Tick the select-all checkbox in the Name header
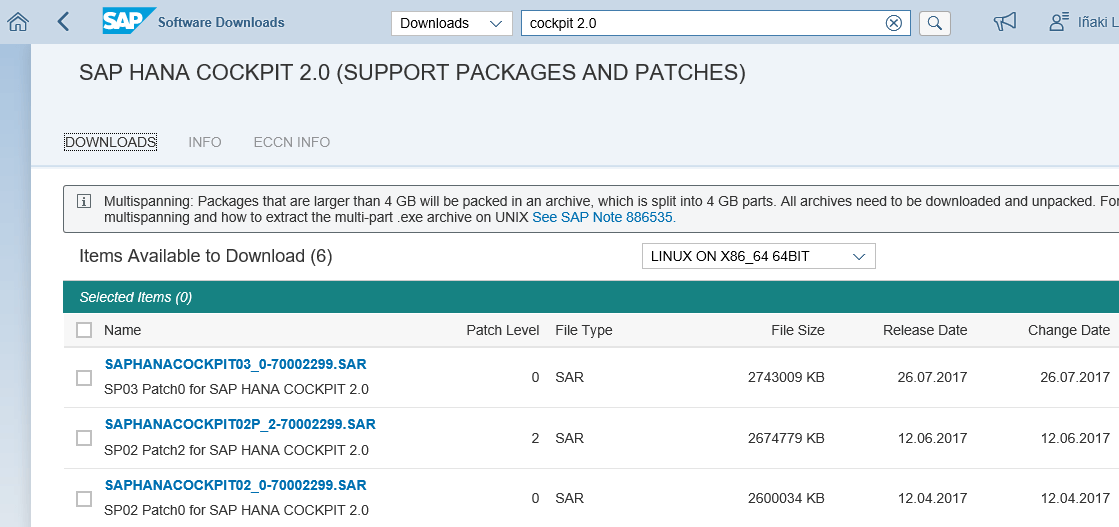This screenshot has height=527, width=1119. pos(84,330)
